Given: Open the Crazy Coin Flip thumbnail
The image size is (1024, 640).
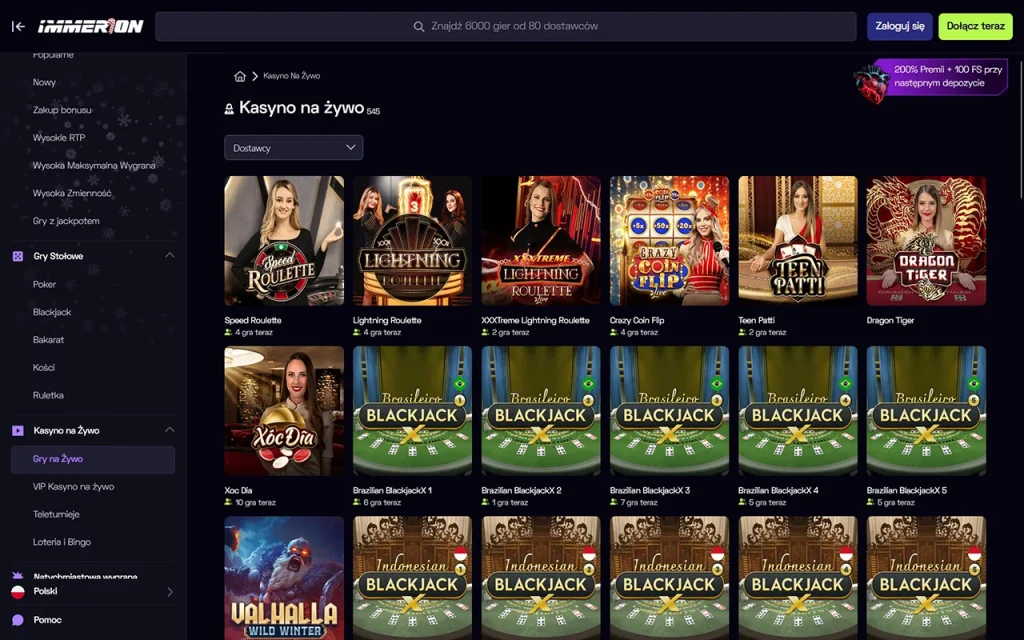Looking at the screenshot, I should click(669, 241).
